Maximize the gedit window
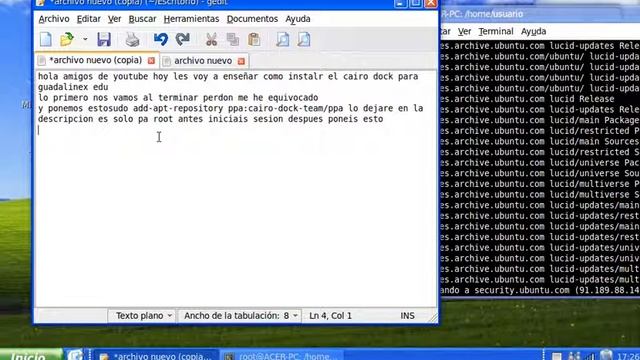 415,3
